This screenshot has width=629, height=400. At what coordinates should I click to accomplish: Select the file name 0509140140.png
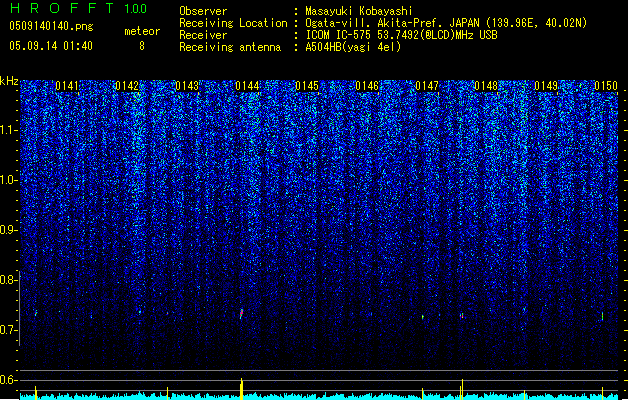click(x=51, y=26)
